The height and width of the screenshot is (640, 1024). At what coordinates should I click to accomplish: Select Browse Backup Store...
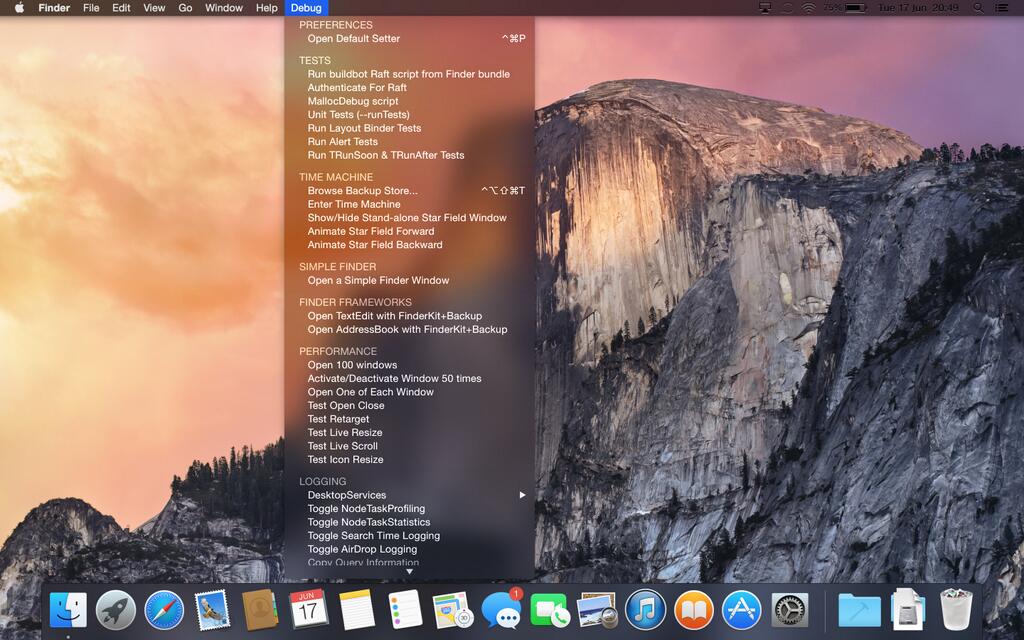pos(409,191)
